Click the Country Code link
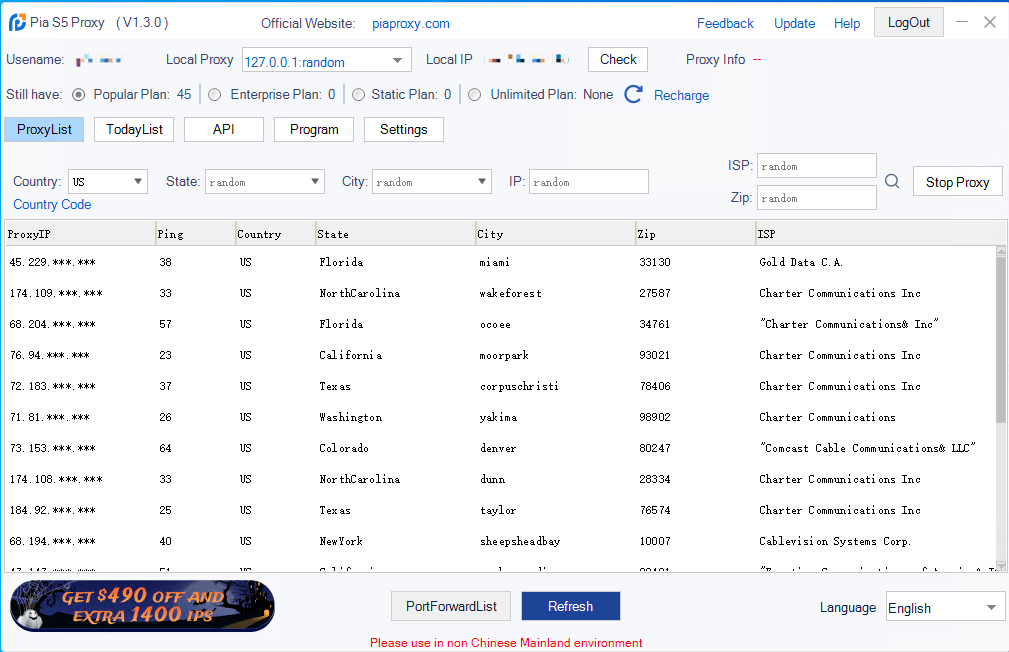This screenshot has height=652, width=1009. tap(52, 204)
